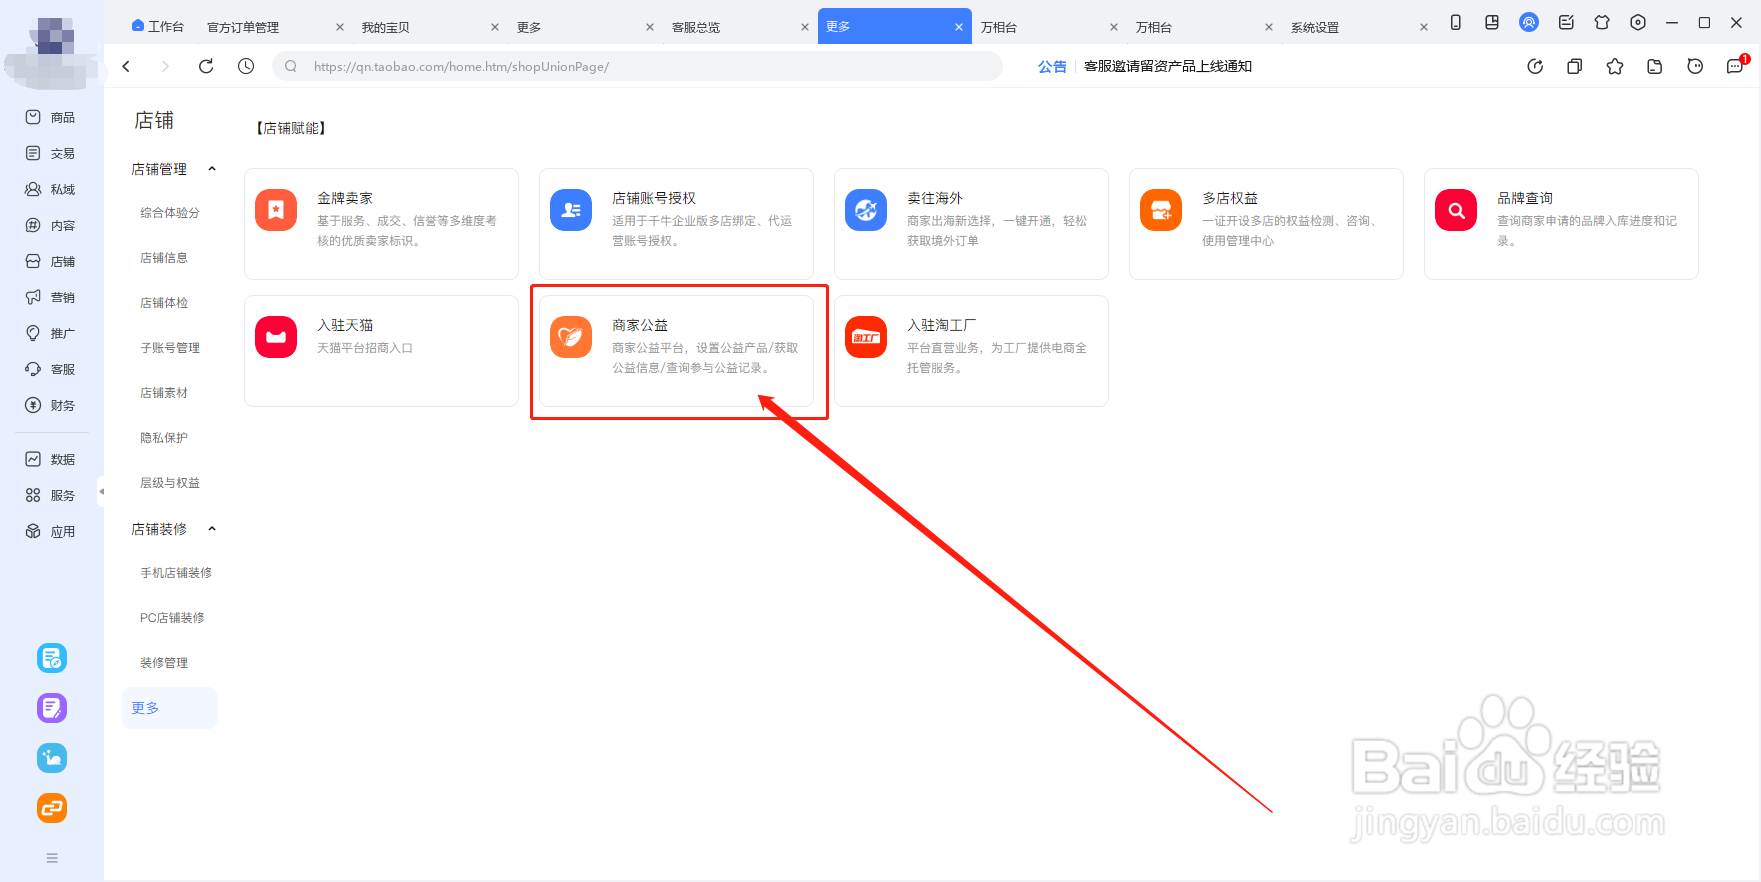Open the browsing history clock icon
This screenshot has width=1761, height=882.
[x=246, y=66]
